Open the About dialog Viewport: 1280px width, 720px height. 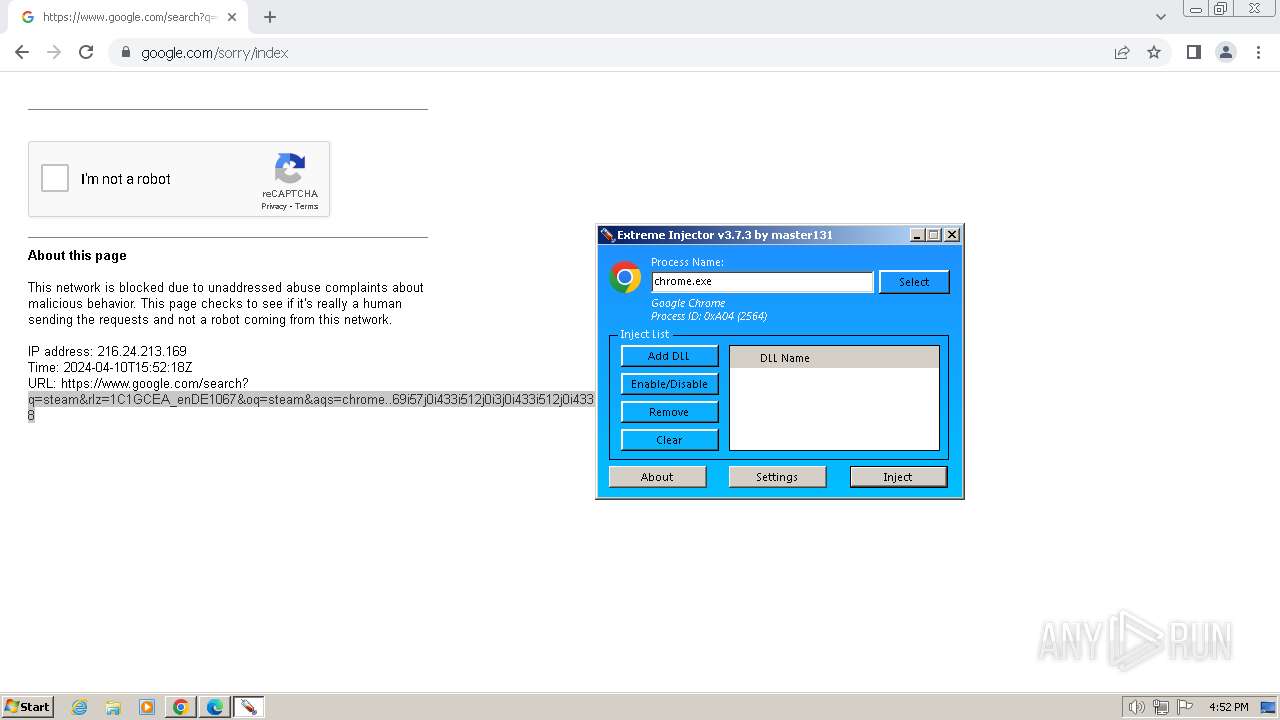pos(657,477)
